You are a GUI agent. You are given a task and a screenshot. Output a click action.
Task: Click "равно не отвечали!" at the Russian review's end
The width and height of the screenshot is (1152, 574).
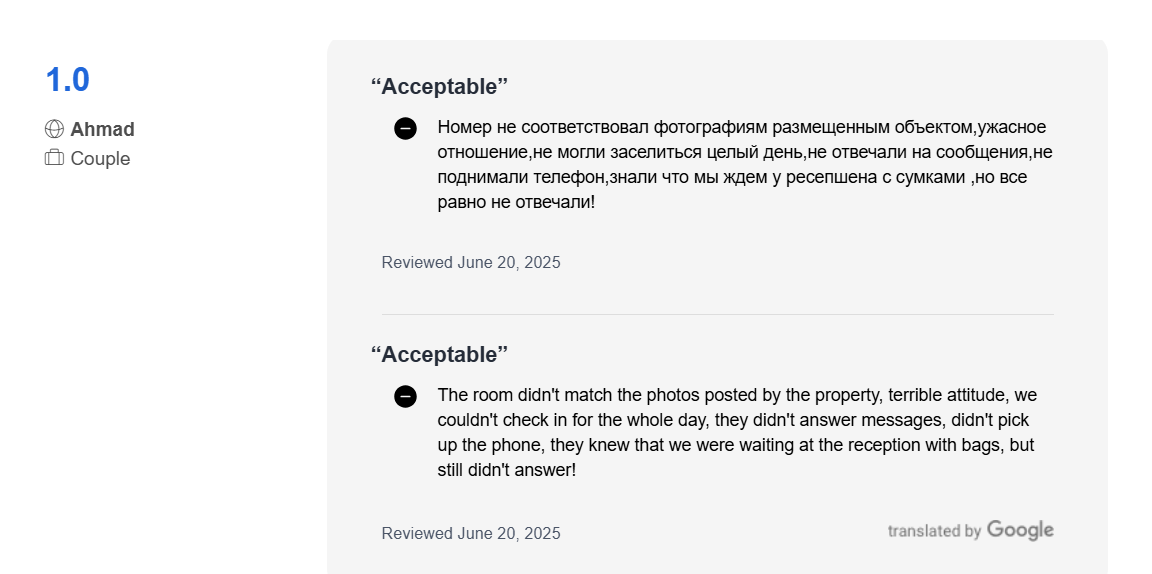[516, 202]
